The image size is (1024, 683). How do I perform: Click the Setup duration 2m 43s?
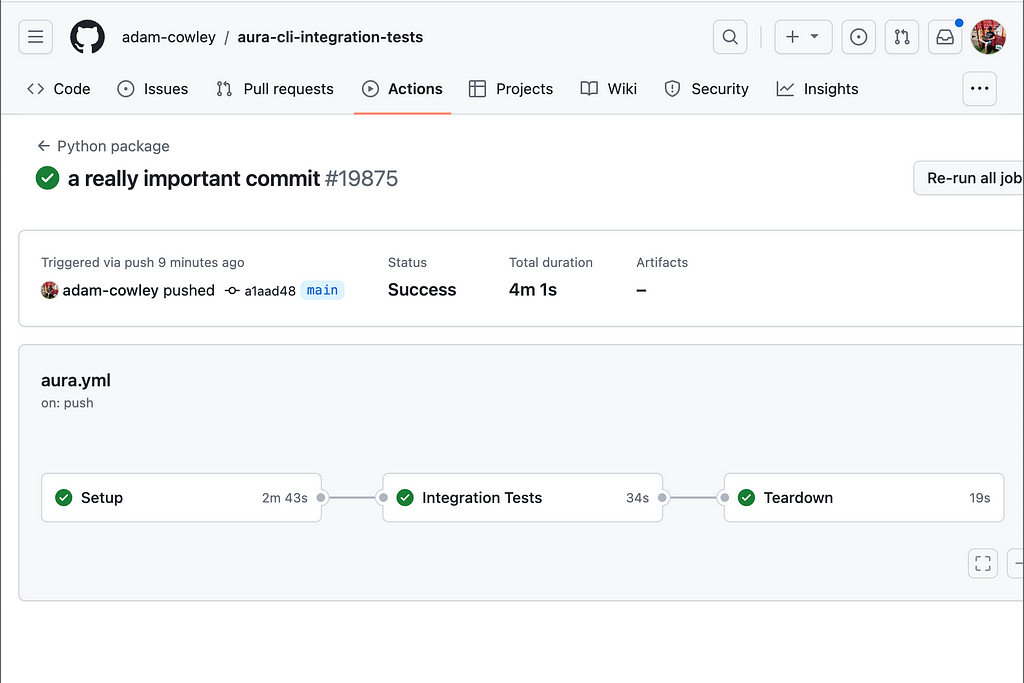(285, 498)
